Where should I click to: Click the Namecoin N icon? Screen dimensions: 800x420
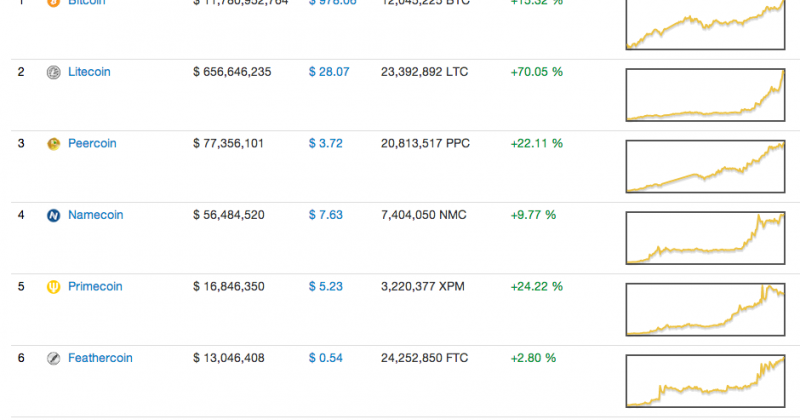point(54,215)
